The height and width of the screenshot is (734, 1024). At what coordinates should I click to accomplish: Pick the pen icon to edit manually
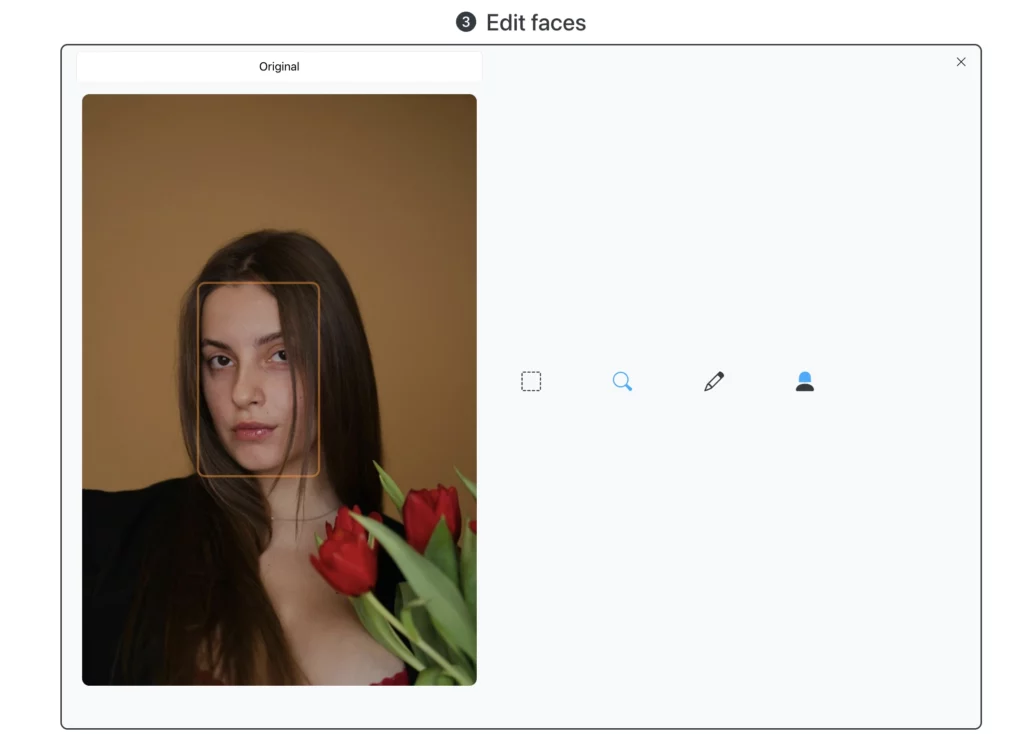point(713,380)
